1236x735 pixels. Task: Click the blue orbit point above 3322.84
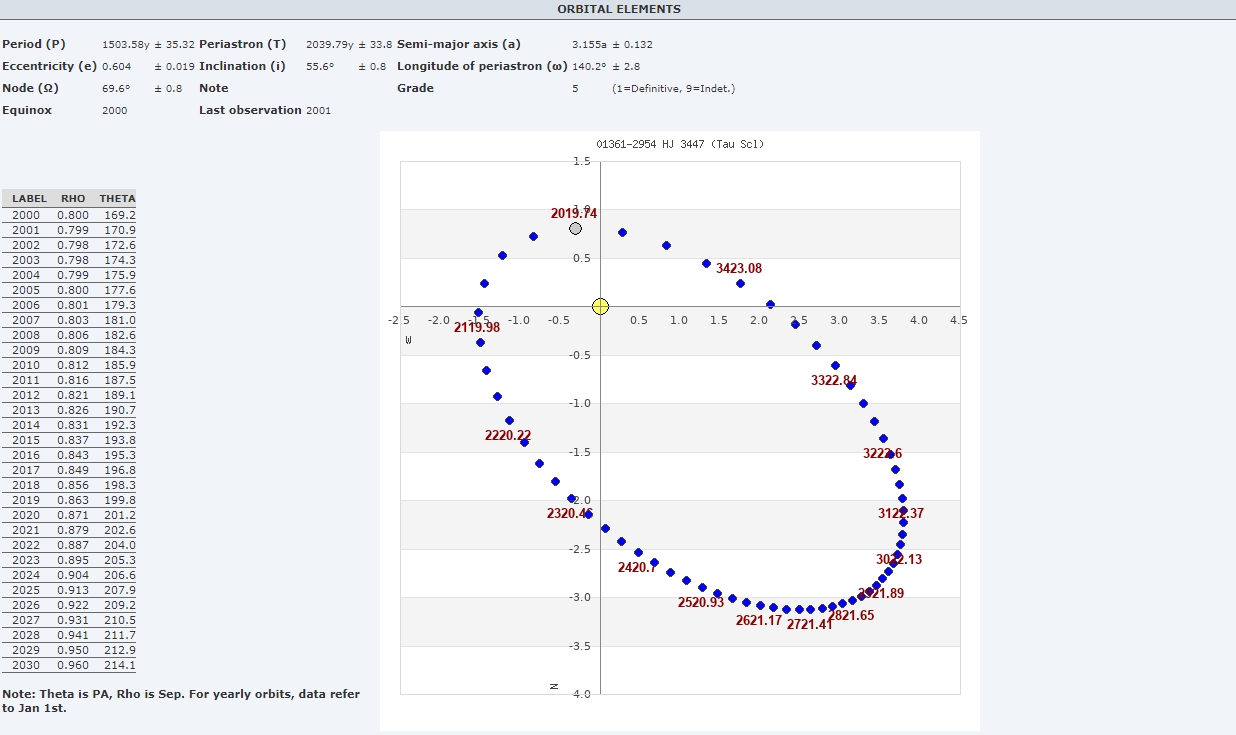pyautogui.click(x=835, y=366)
